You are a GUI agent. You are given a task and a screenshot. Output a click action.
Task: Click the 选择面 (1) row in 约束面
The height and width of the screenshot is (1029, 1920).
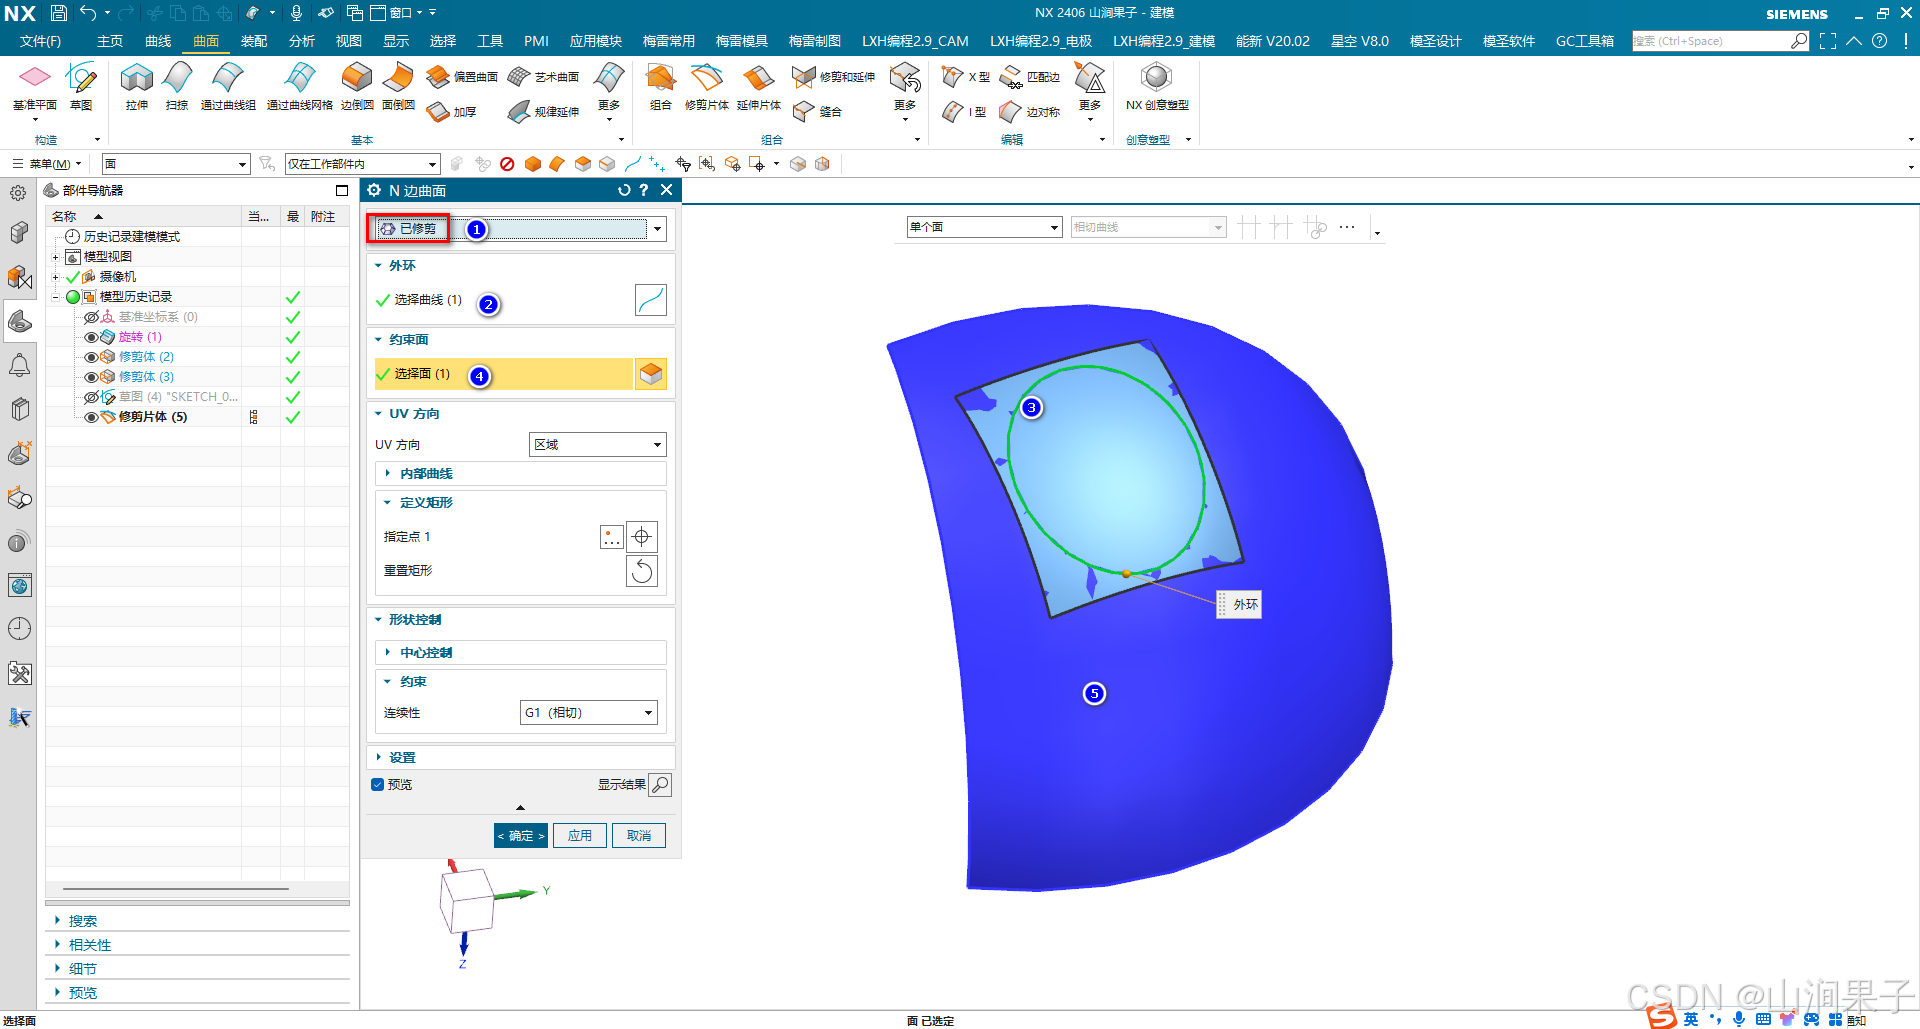coord(503,374)
